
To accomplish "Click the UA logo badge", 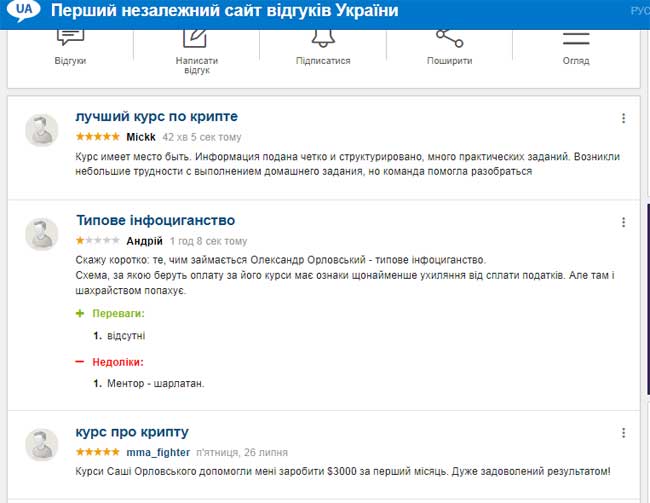I will [22, 12].
